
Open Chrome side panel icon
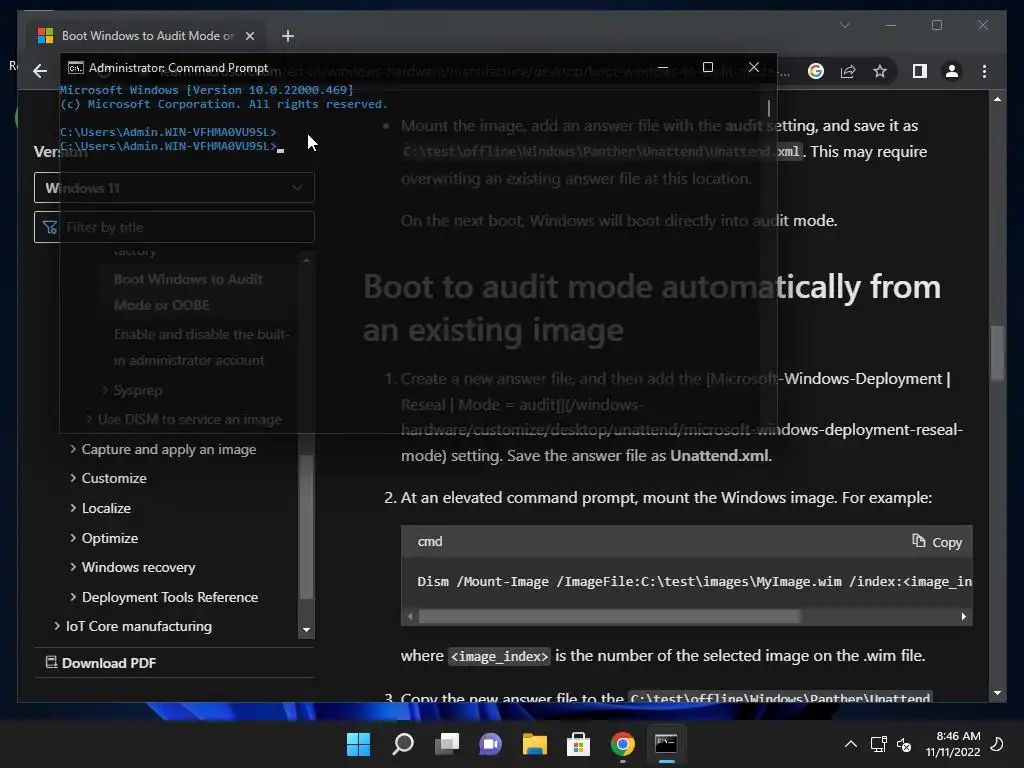[920, 71]
